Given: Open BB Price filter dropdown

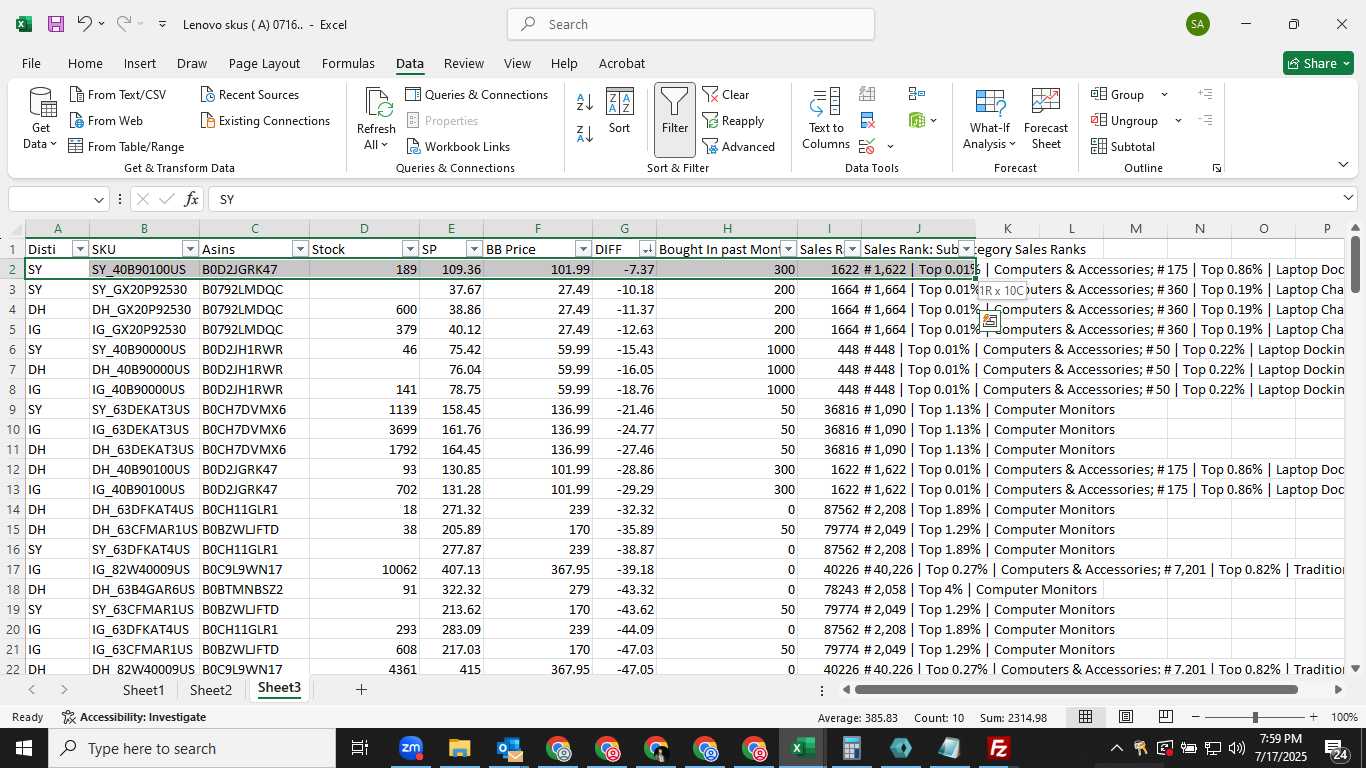Looking at the screenshot, I should (x=583, y=249).
